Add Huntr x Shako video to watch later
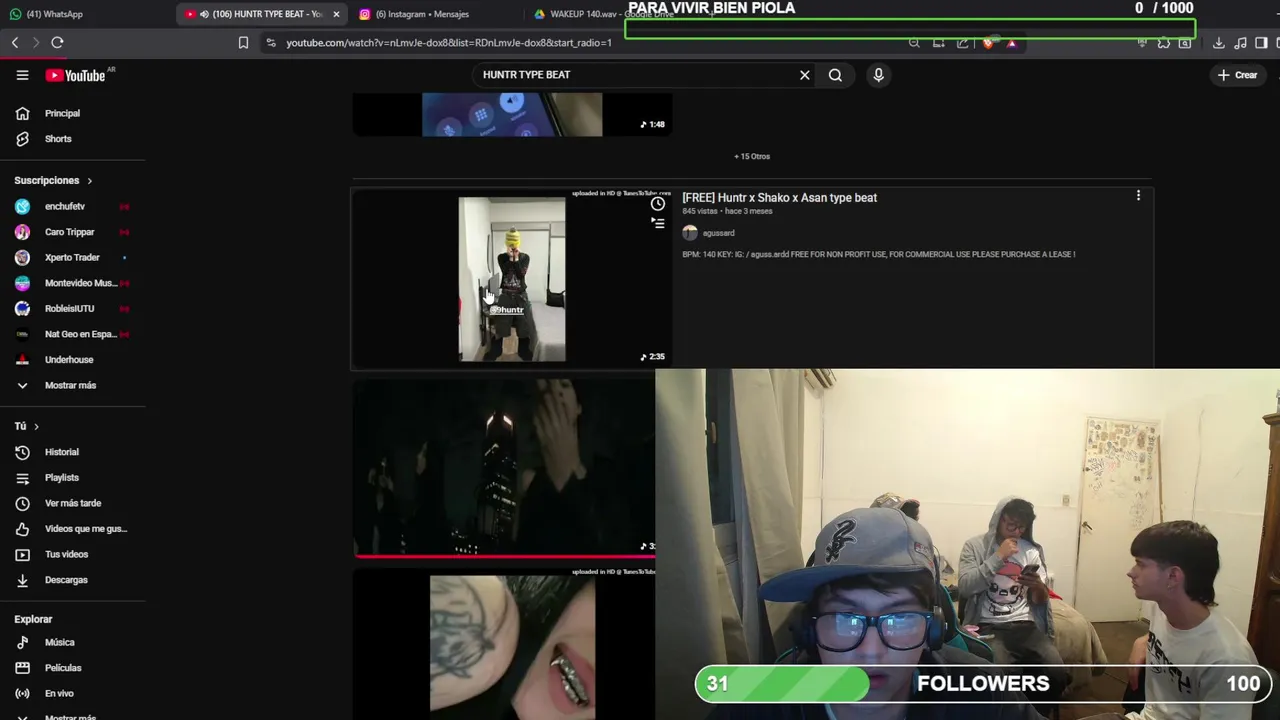 point(657,204)
